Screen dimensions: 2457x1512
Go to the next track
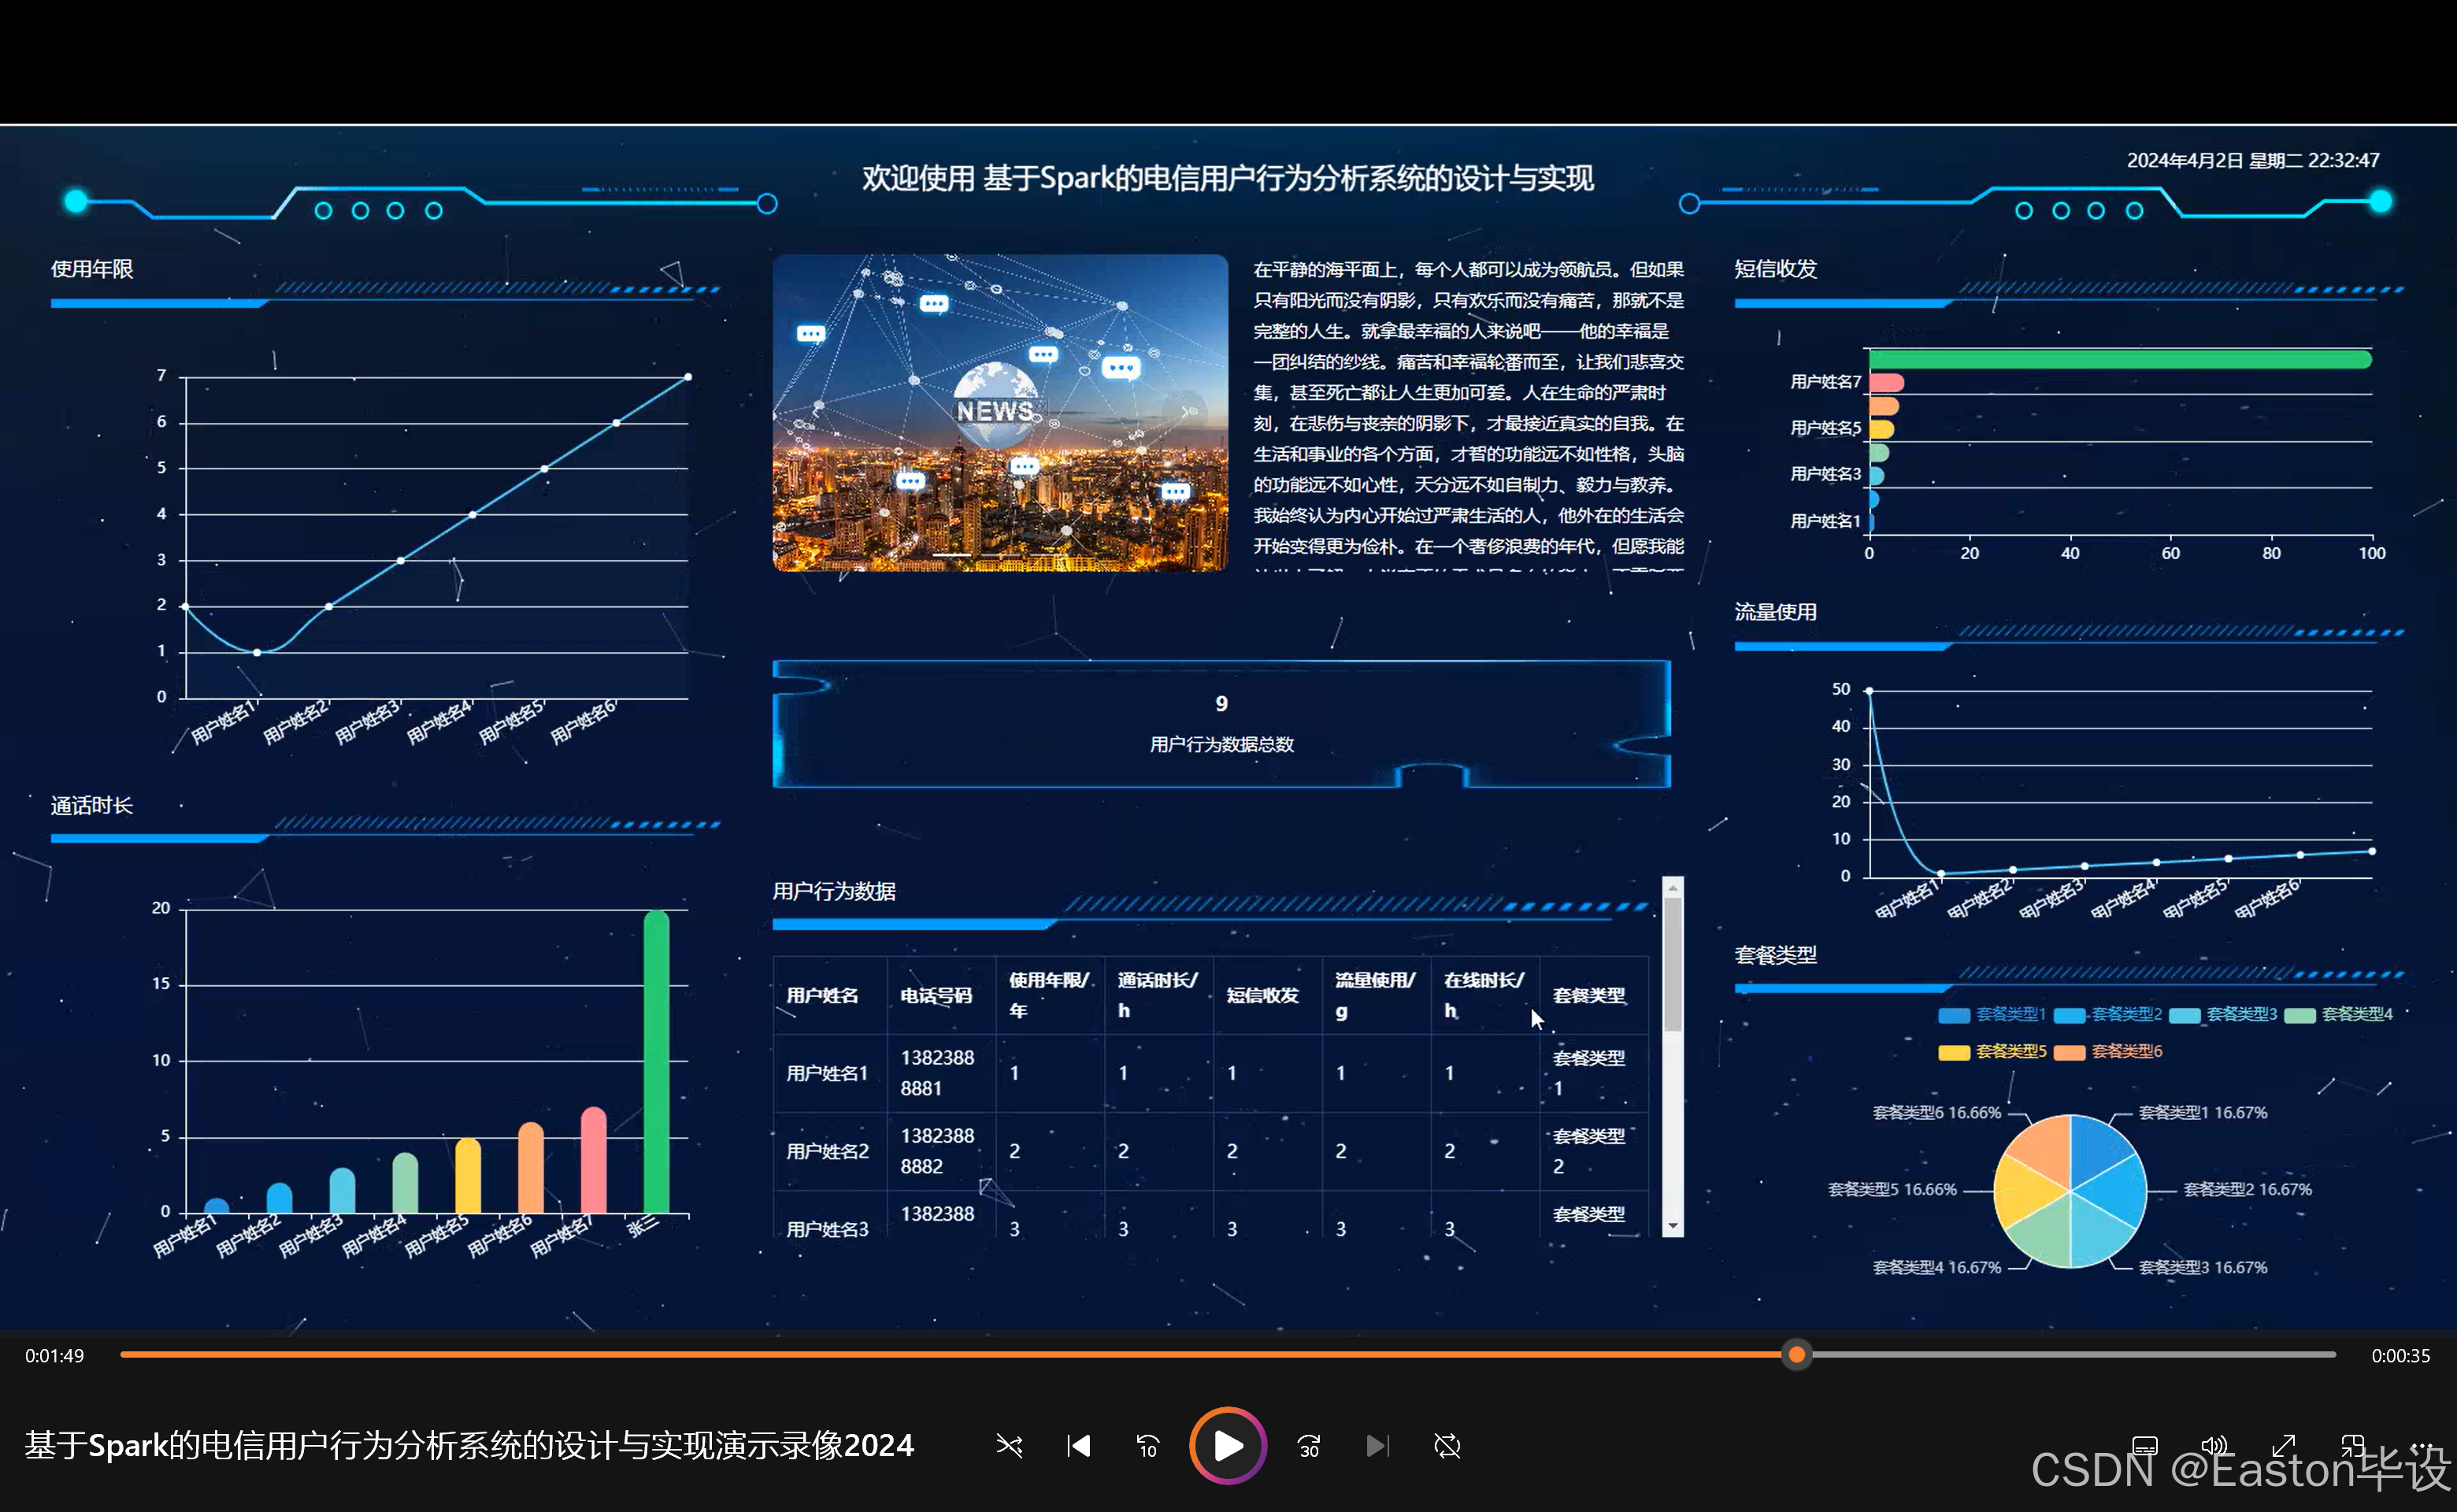(1378, 1446)
